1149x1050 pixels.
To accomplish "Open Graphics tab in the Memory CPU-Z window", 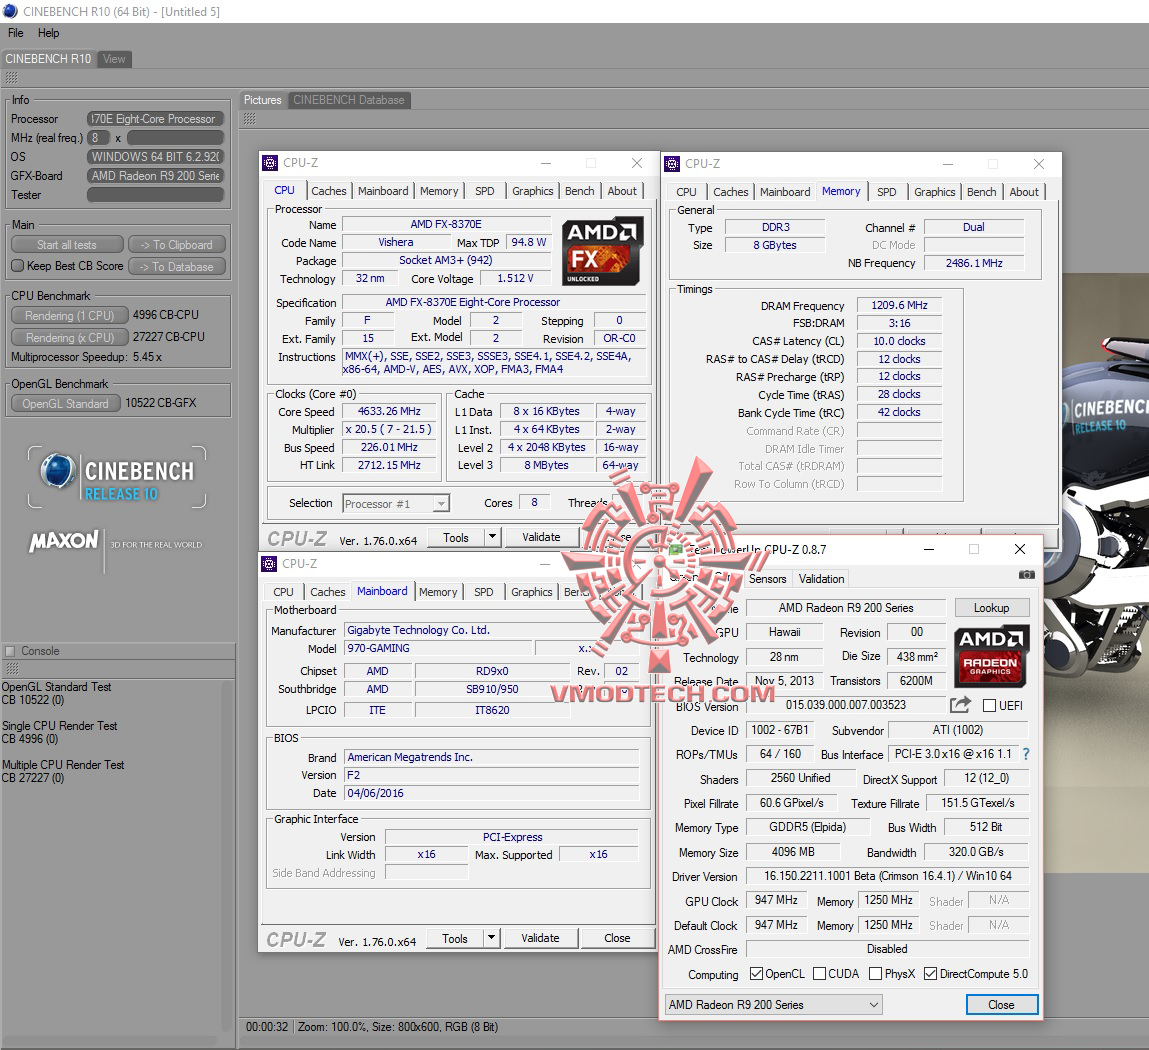I will [x=934, y=192].
